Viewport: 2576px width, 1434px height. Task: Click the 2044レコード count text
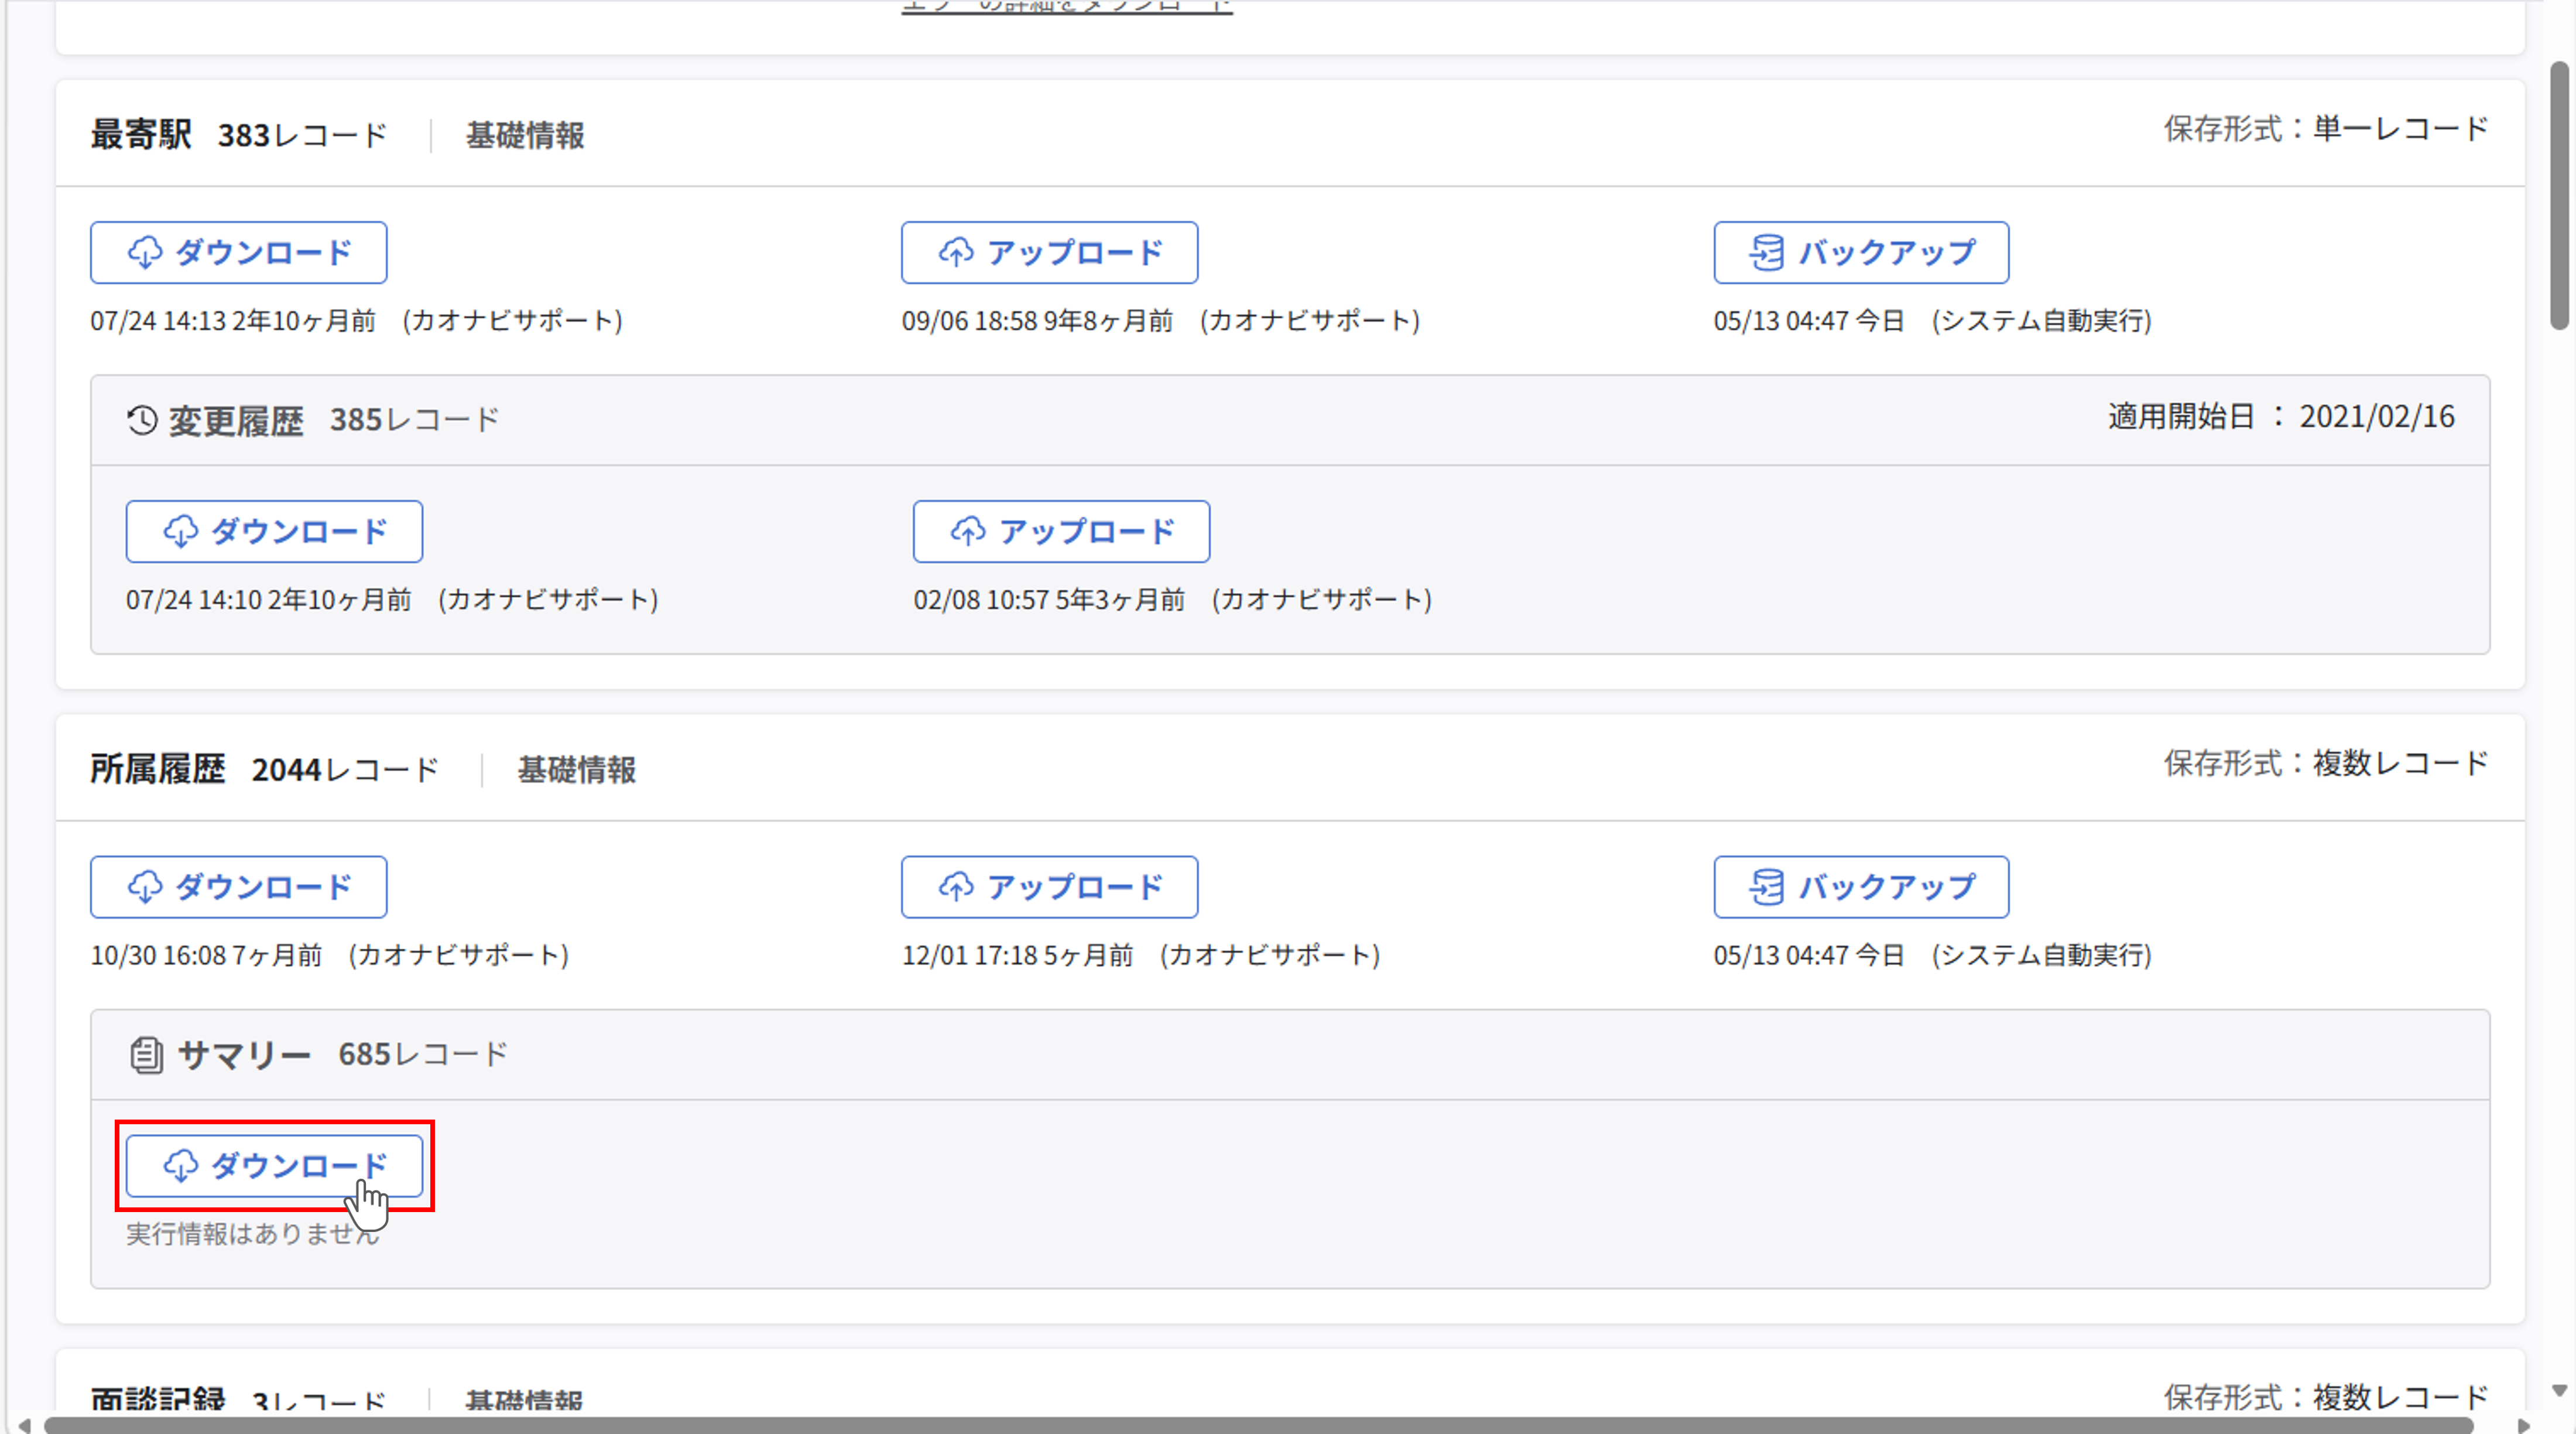click(345, 770)
